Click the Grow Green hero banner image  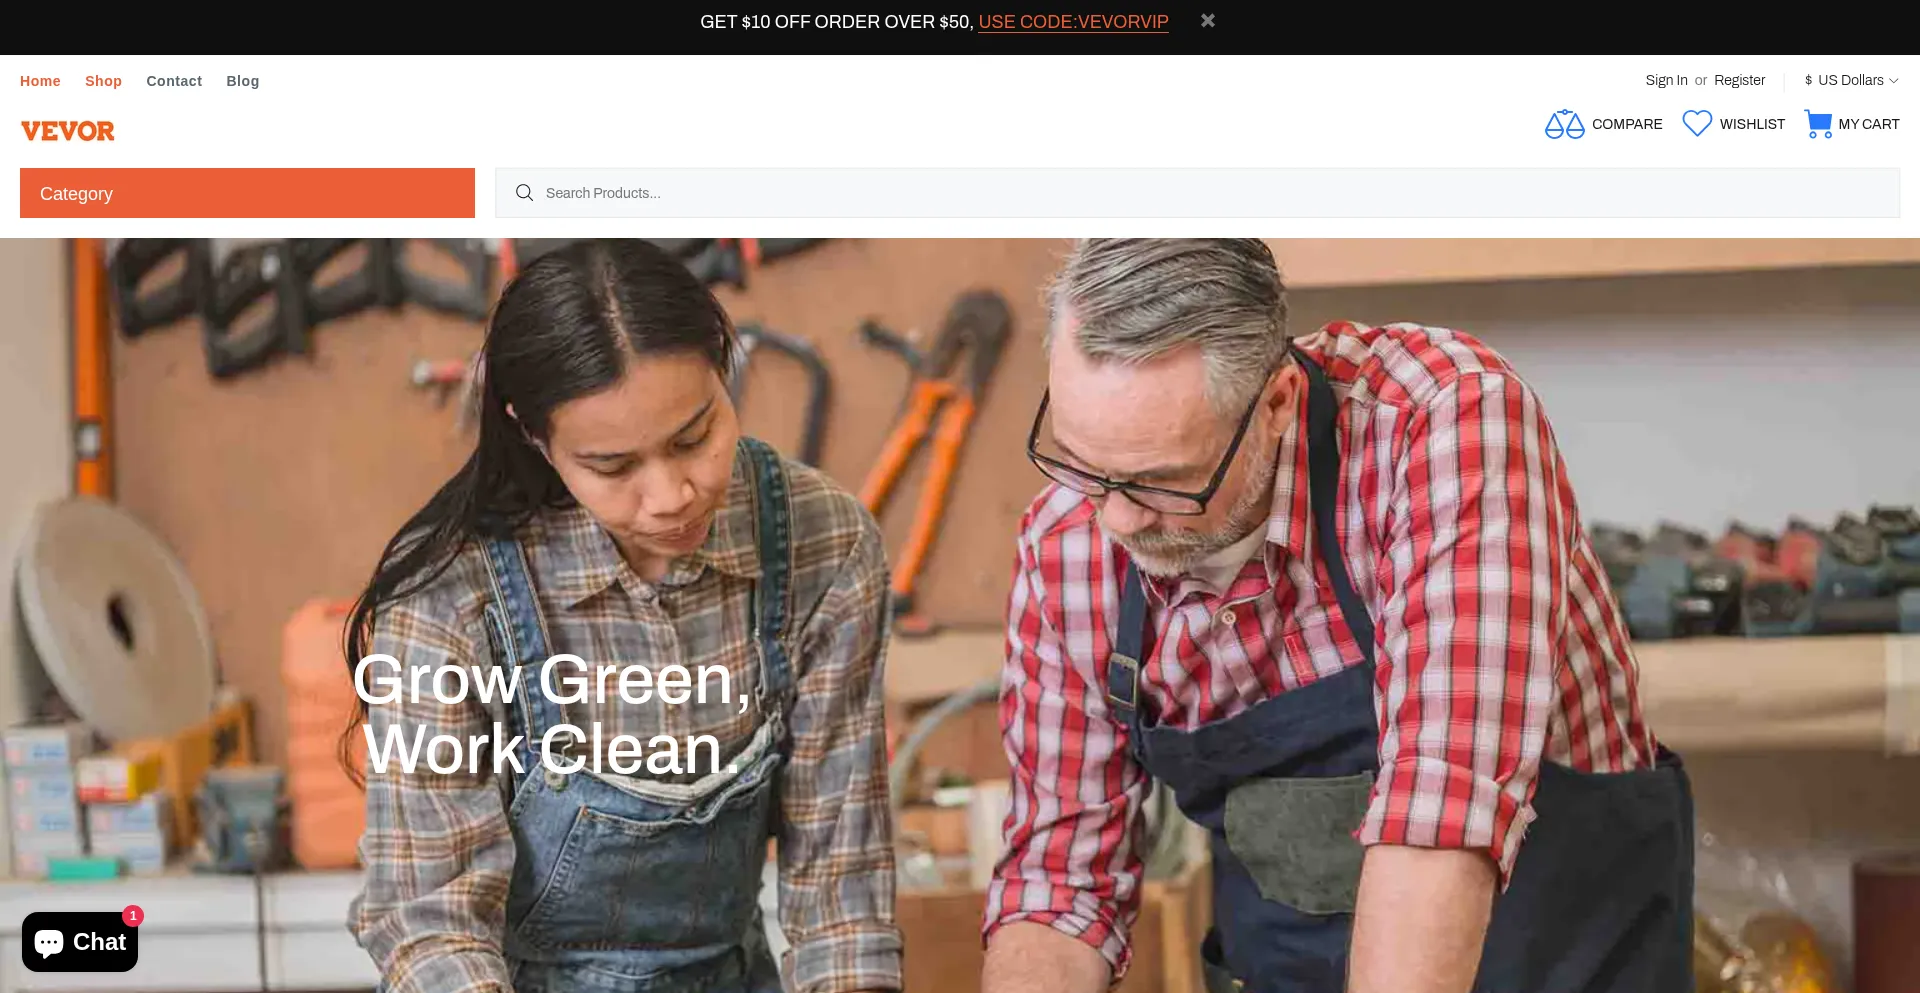click(x=960, y=615)
